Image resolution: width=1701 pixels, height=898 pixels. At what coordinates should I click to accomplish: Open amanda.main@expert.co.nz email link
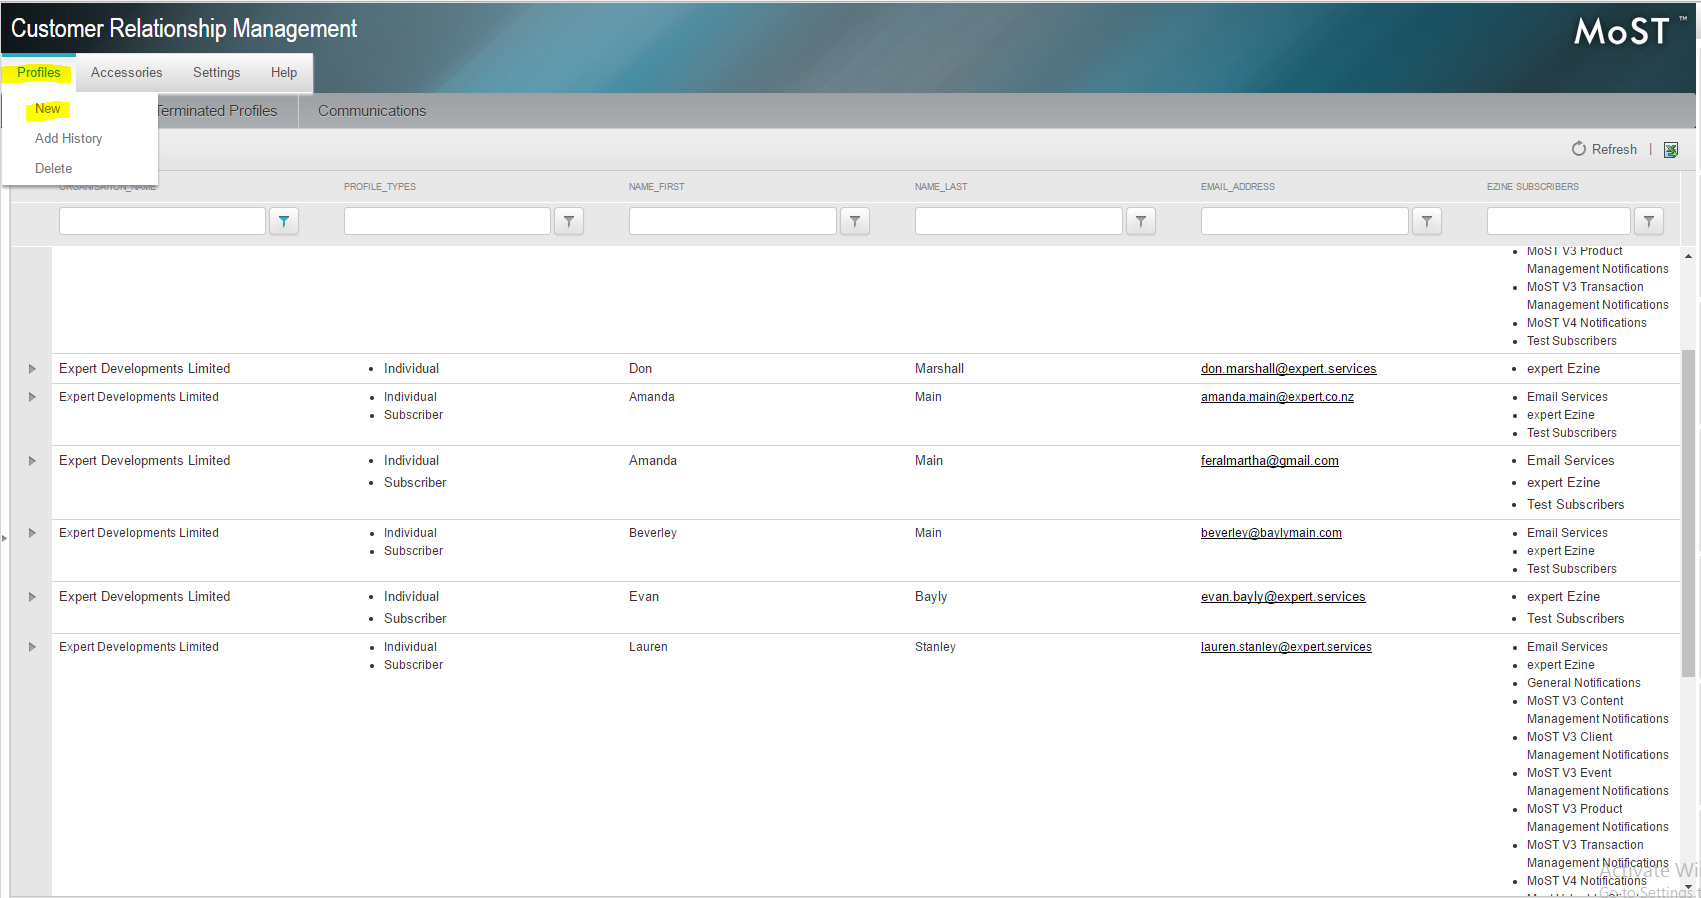coord(1277,397)
